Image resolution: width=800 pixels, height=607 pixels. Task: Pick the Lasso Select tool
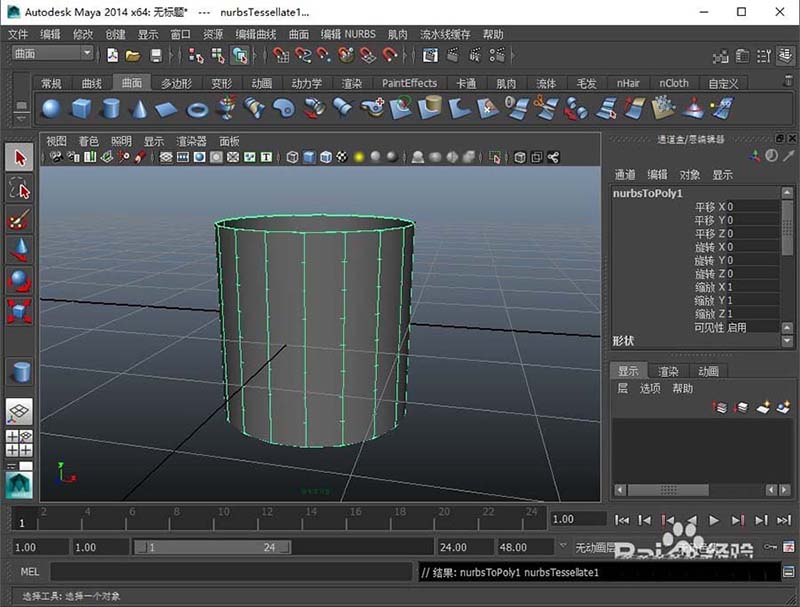(x=19, y=188)
